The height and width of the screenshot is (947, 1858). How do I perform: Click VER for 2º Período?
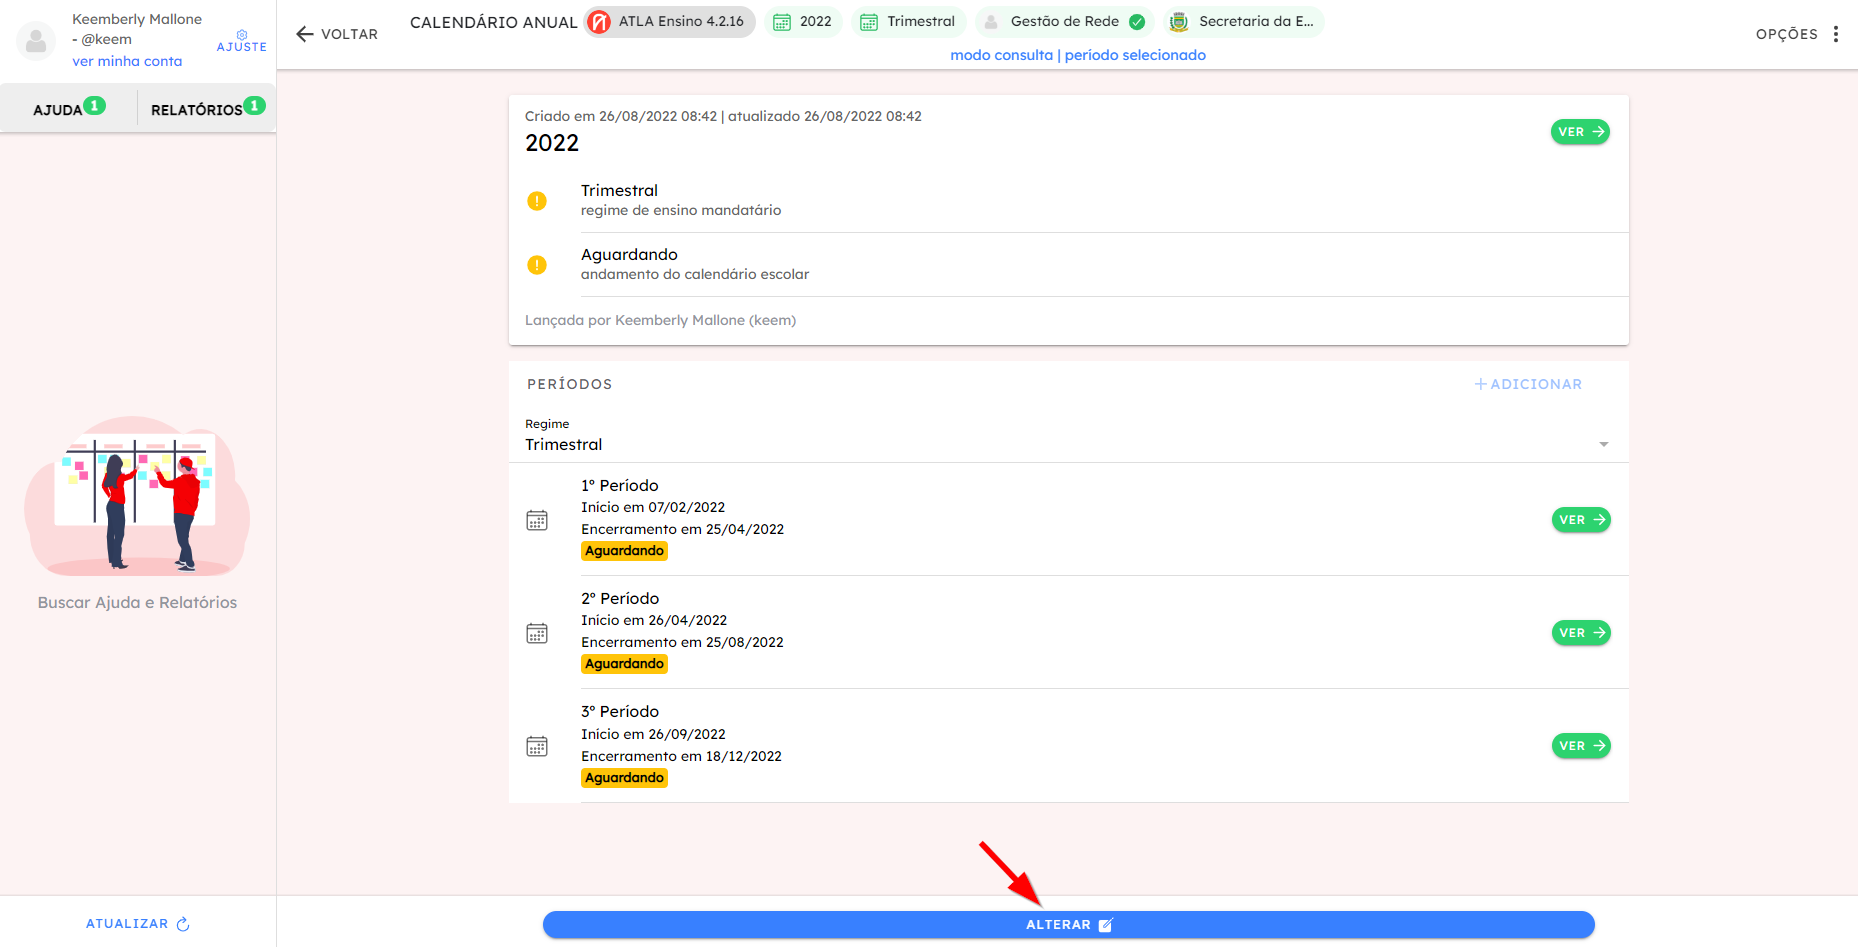(1581, 633)
